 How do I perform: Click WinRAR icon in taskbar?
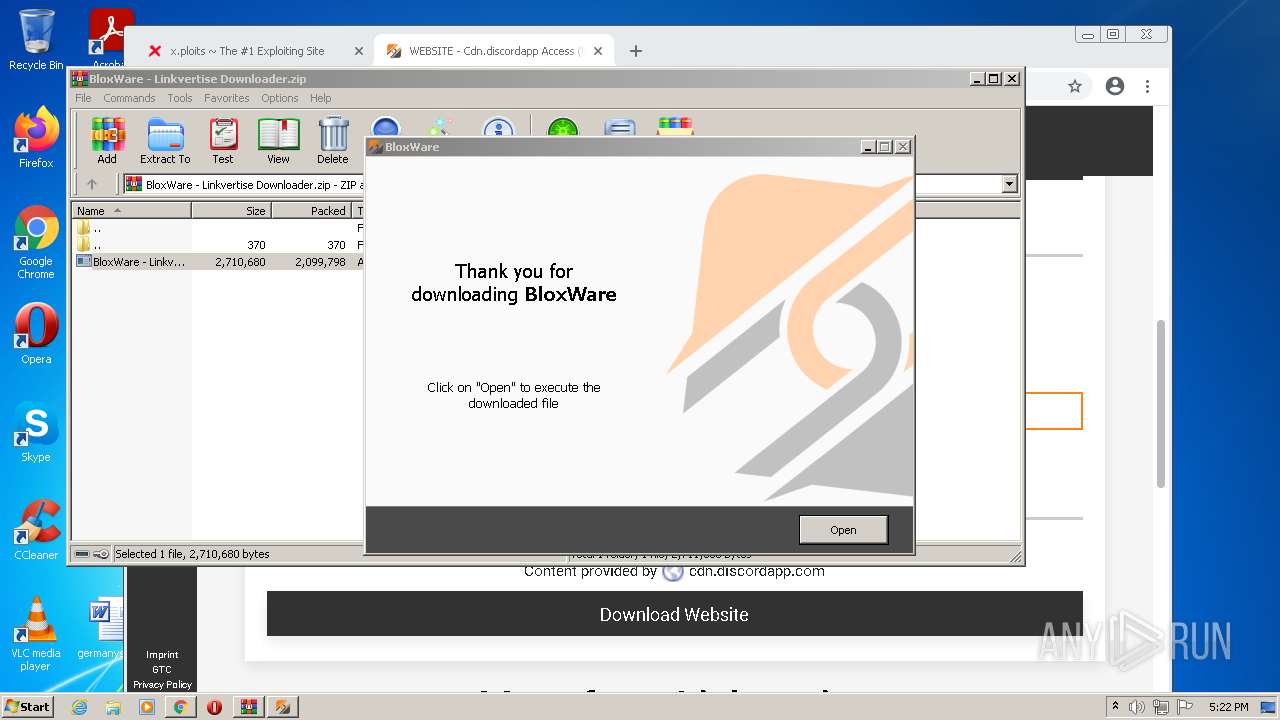click(248, 707)
